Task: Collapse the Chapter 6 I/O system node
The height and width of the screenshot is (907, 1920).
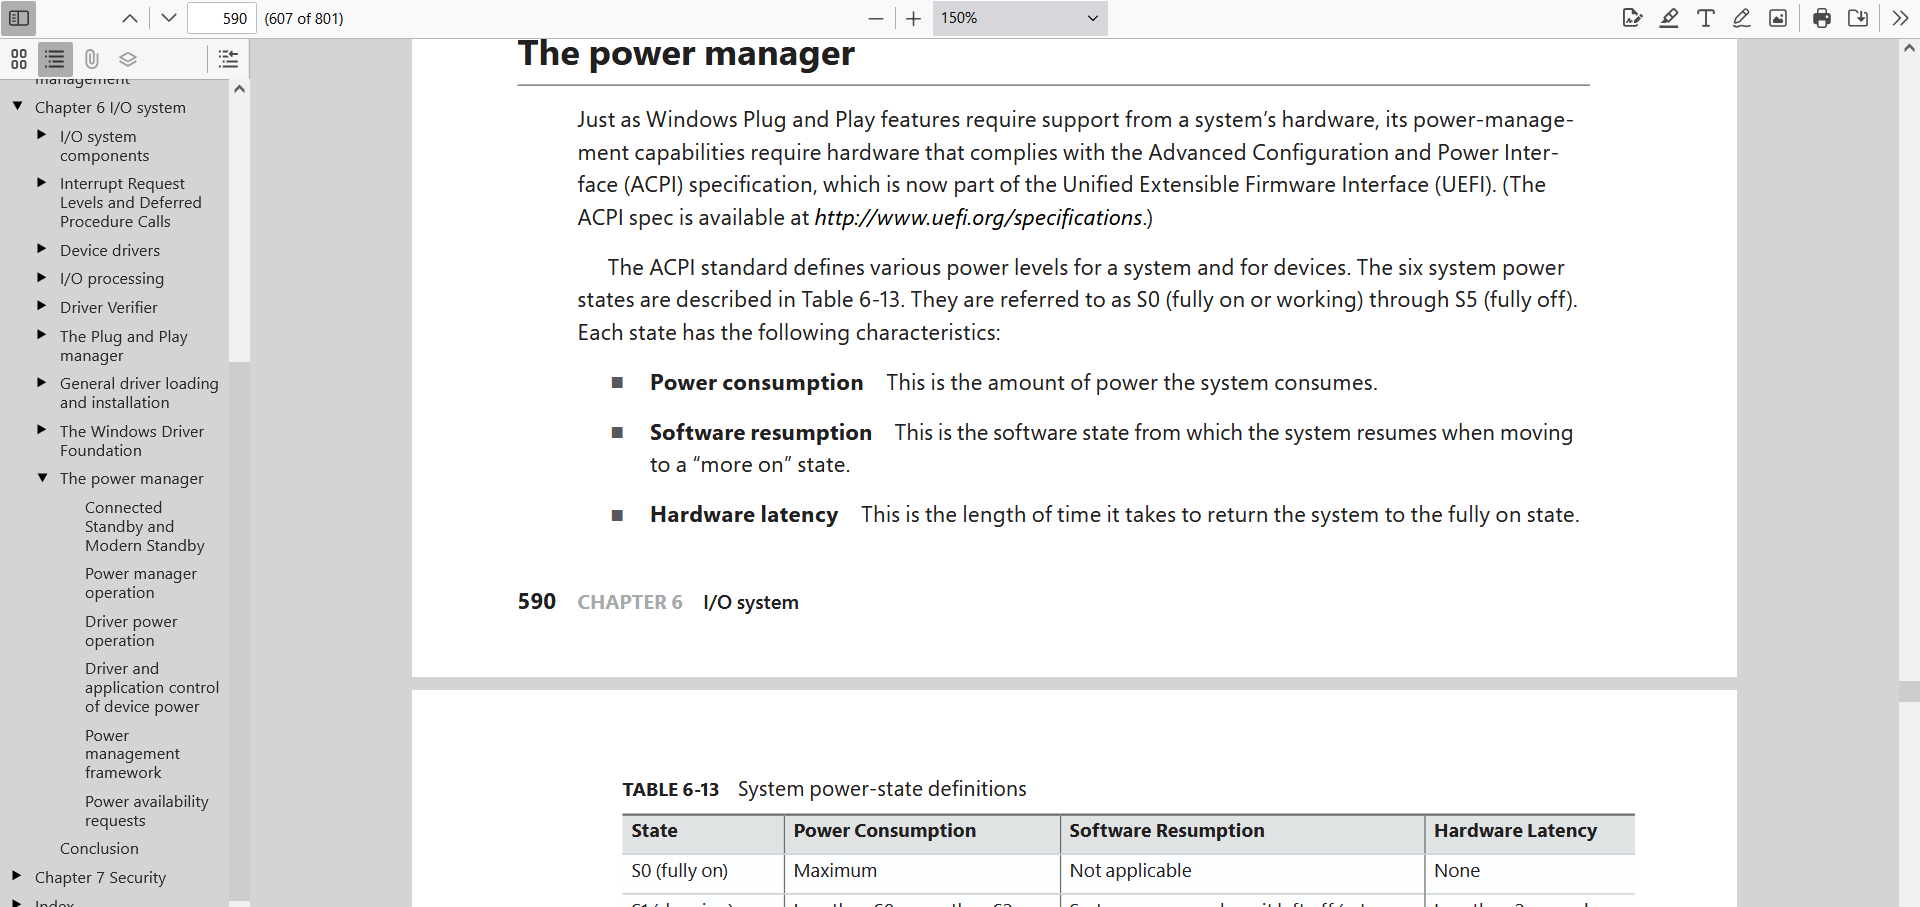Action: click(x=17, y=106)
